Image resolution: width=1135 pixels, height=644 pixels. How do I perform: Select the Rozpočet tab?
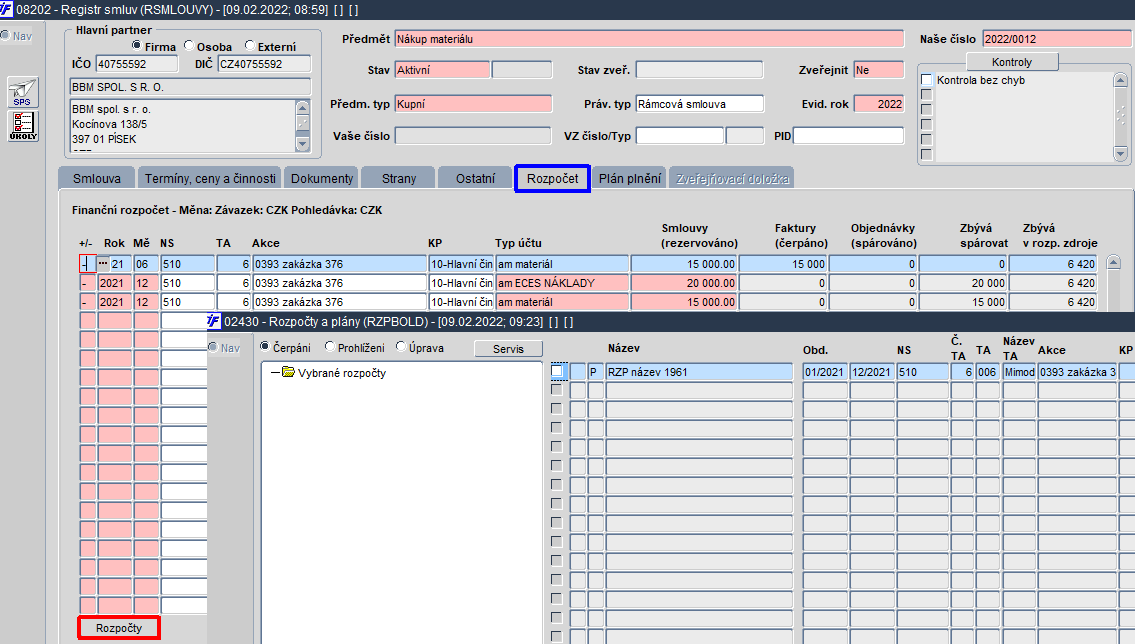click(552, 178)
